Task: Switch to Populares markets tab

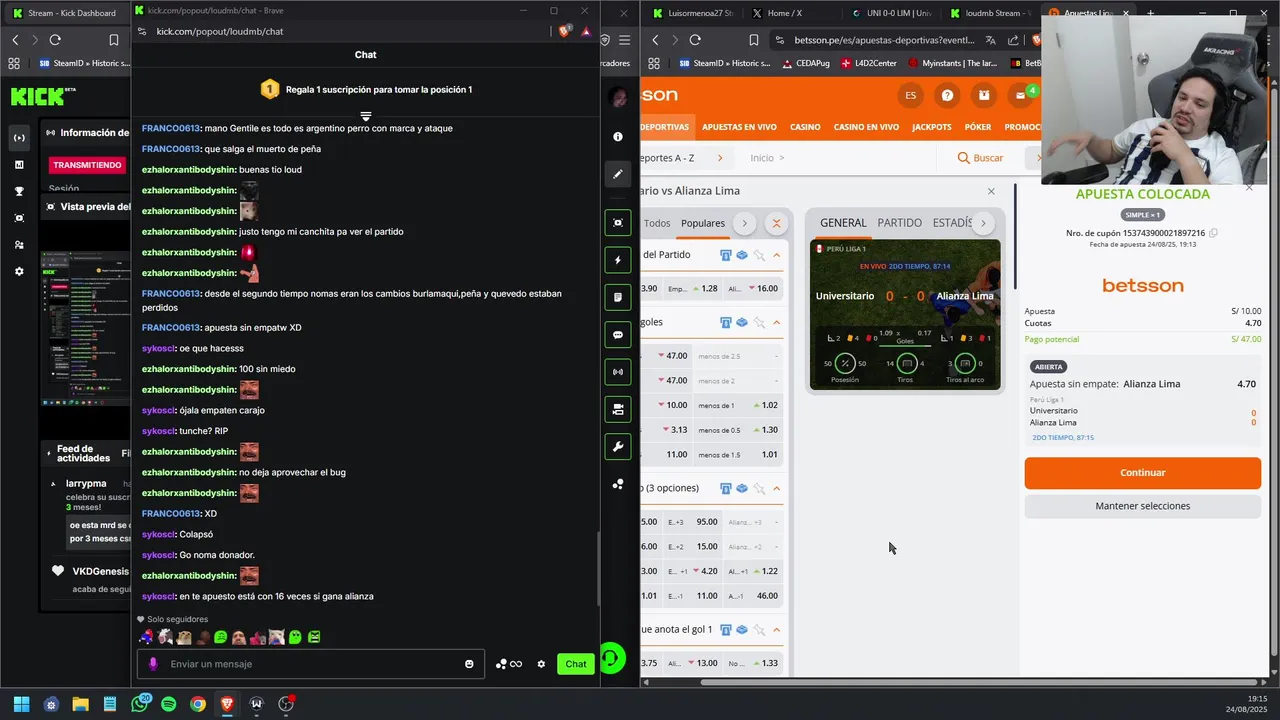Action: 703,223
